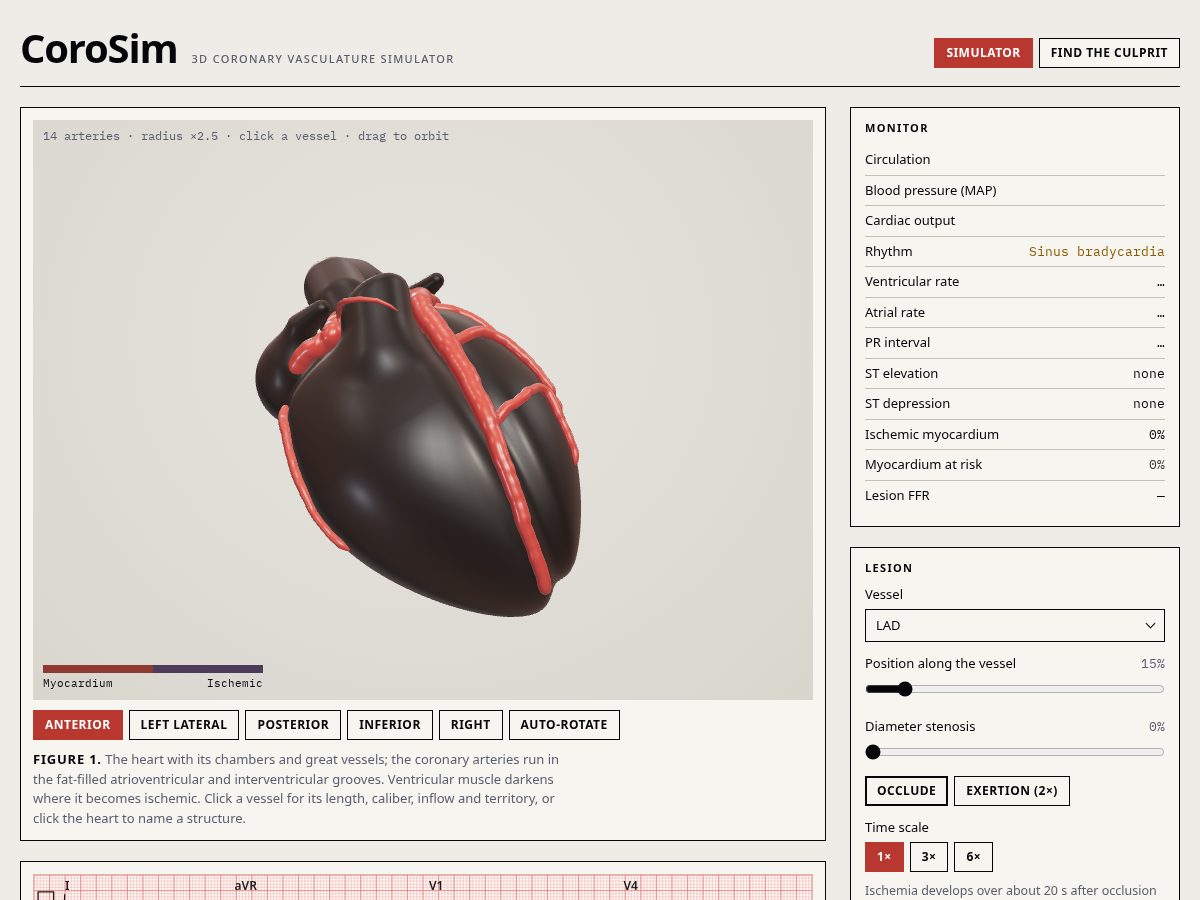Set time scale to 6×

click(973, 857)
